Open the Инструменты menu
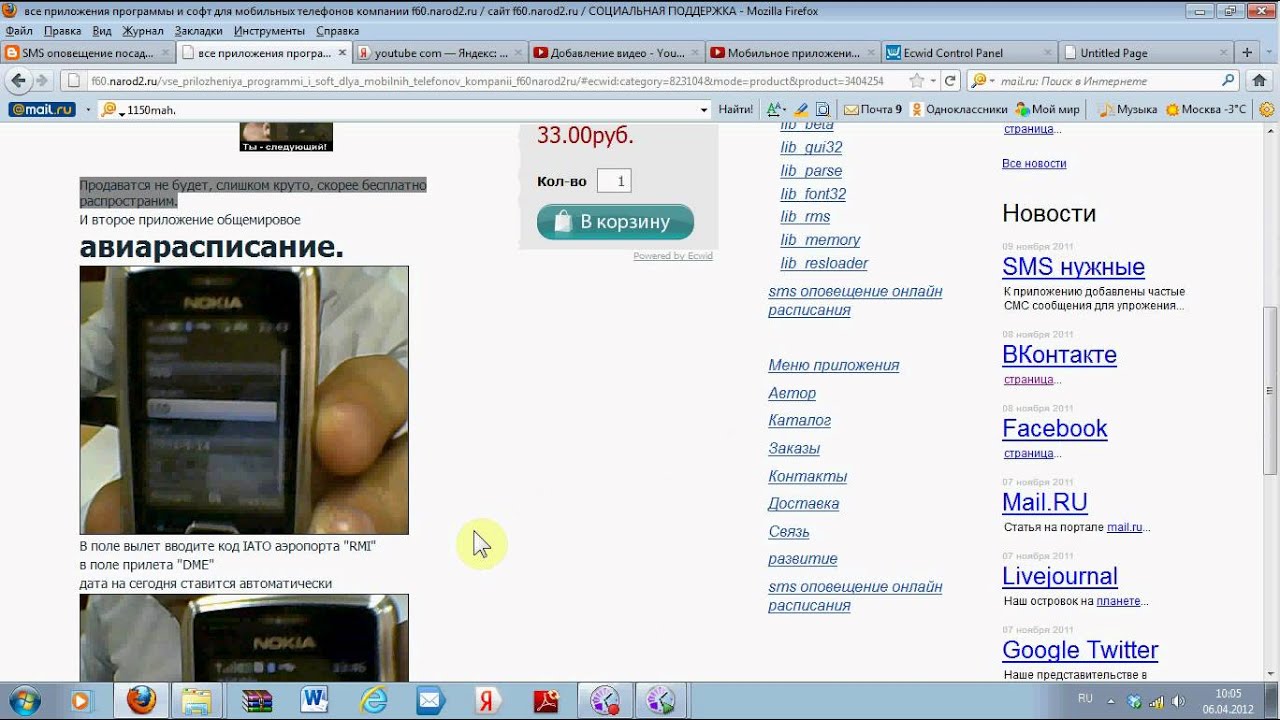This screenshot has height=720, width=1280. click(x=269, y=31)
